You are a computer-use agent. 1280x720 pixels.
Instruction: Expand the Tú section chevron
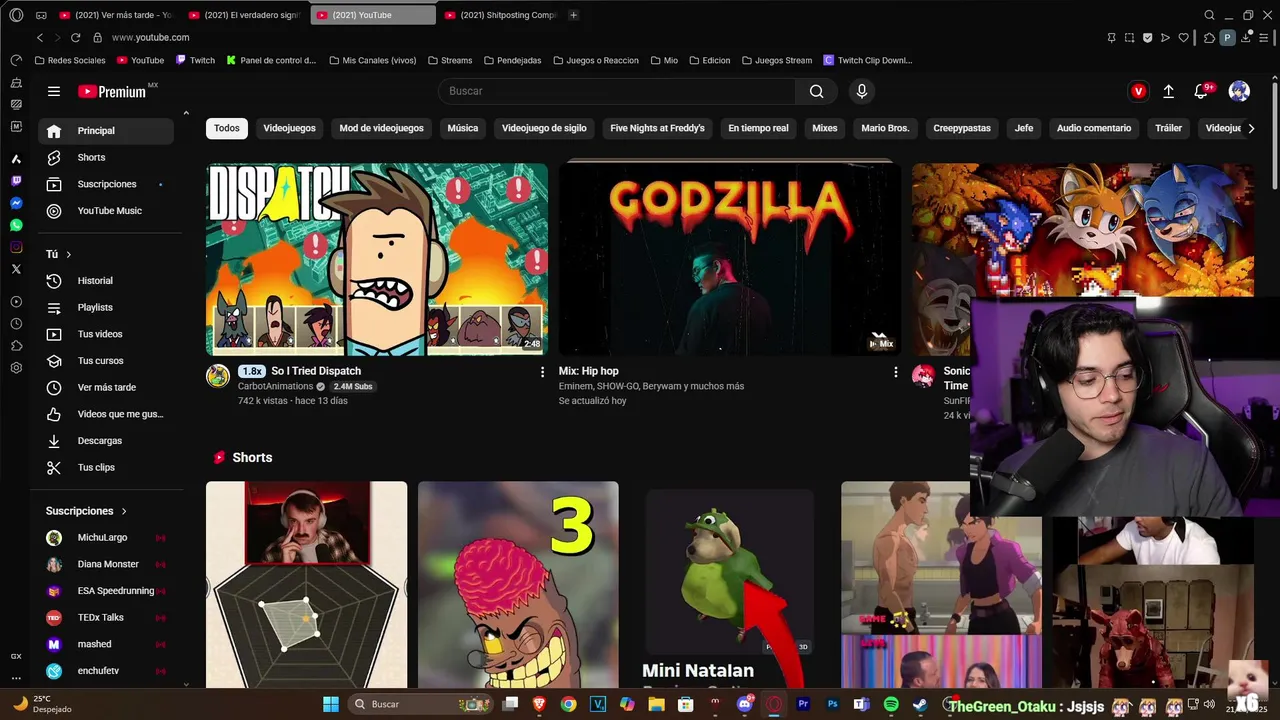[68, 255]
